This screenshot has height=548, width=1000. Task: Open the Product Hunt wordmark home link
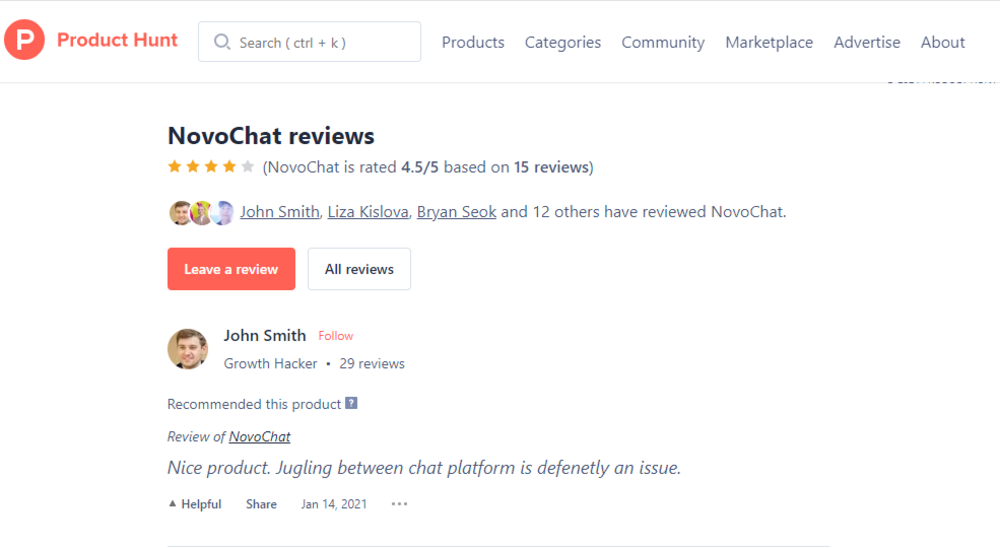click(117, 40)
